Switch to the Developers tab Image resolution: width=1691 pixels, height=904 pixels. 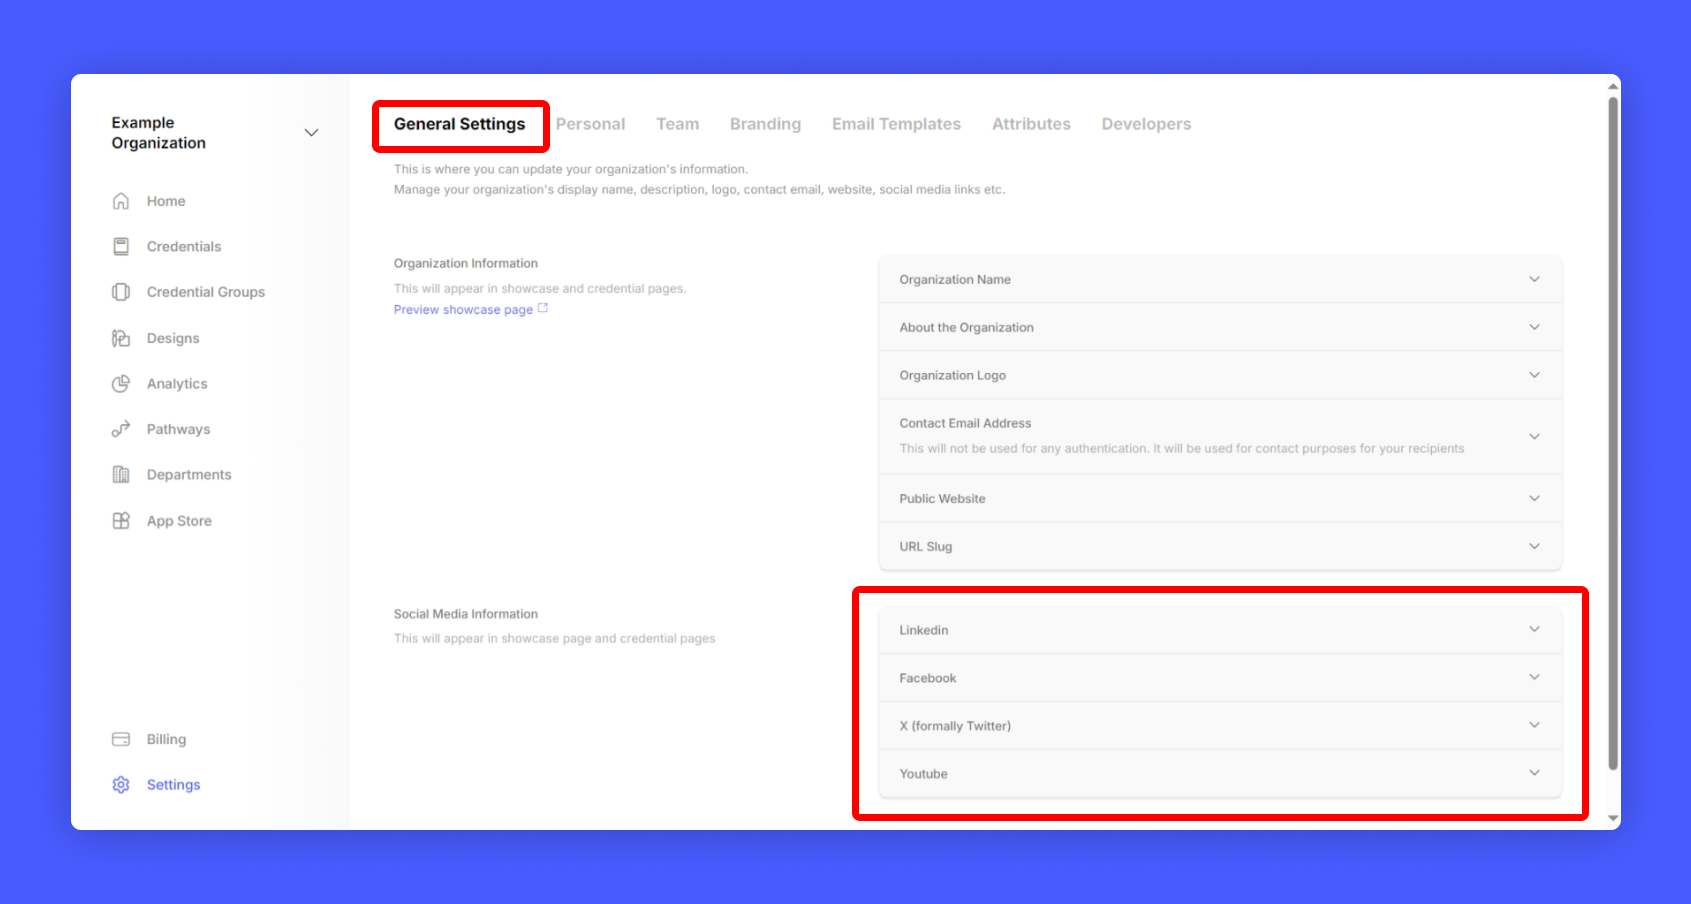pyautogui.click(x=1146, y=124)
